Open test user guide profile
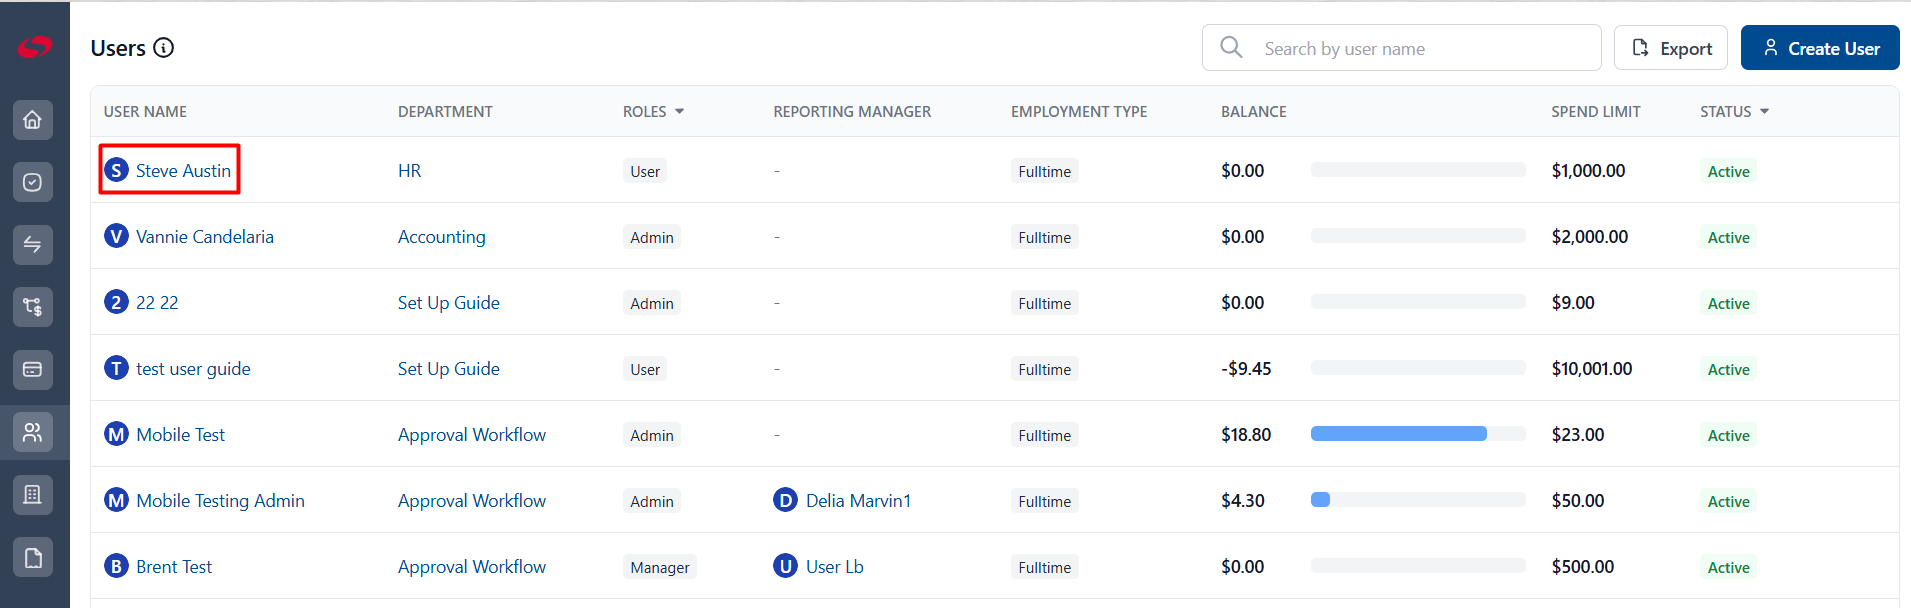 coord(193,369)
